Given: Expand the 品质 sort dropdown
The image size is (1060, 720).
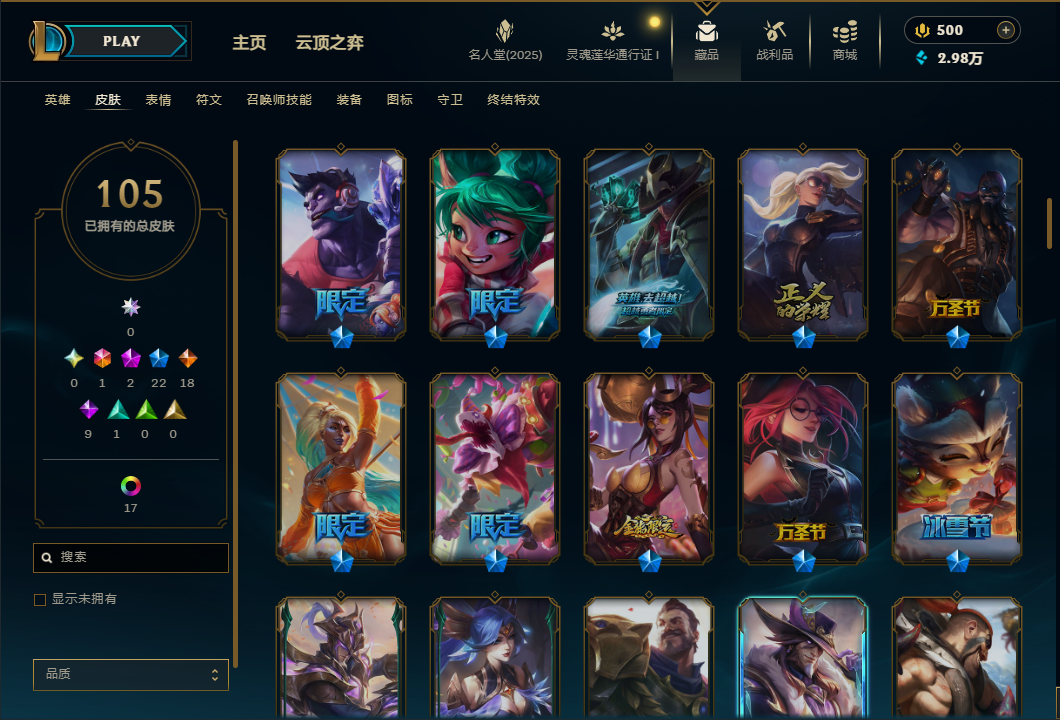Looking at the screenshot, I should (x=130, y=674).
